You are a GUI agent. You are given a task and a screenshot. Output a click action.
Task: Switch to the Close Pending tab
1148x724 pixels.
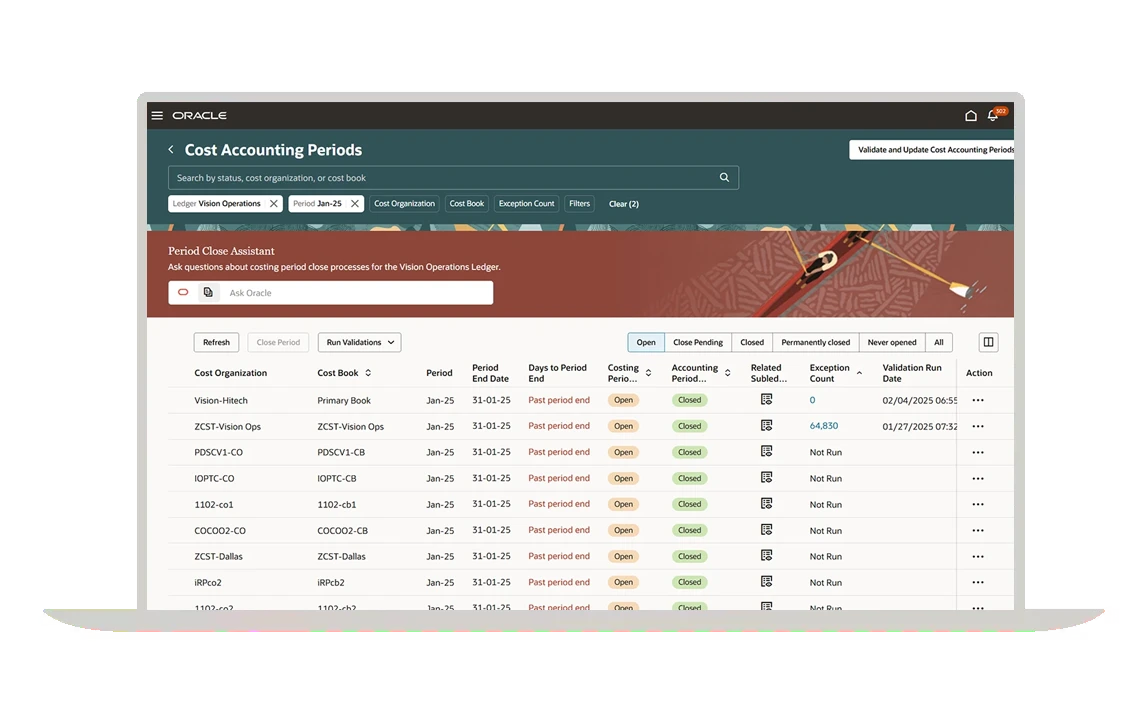point(698,342)
